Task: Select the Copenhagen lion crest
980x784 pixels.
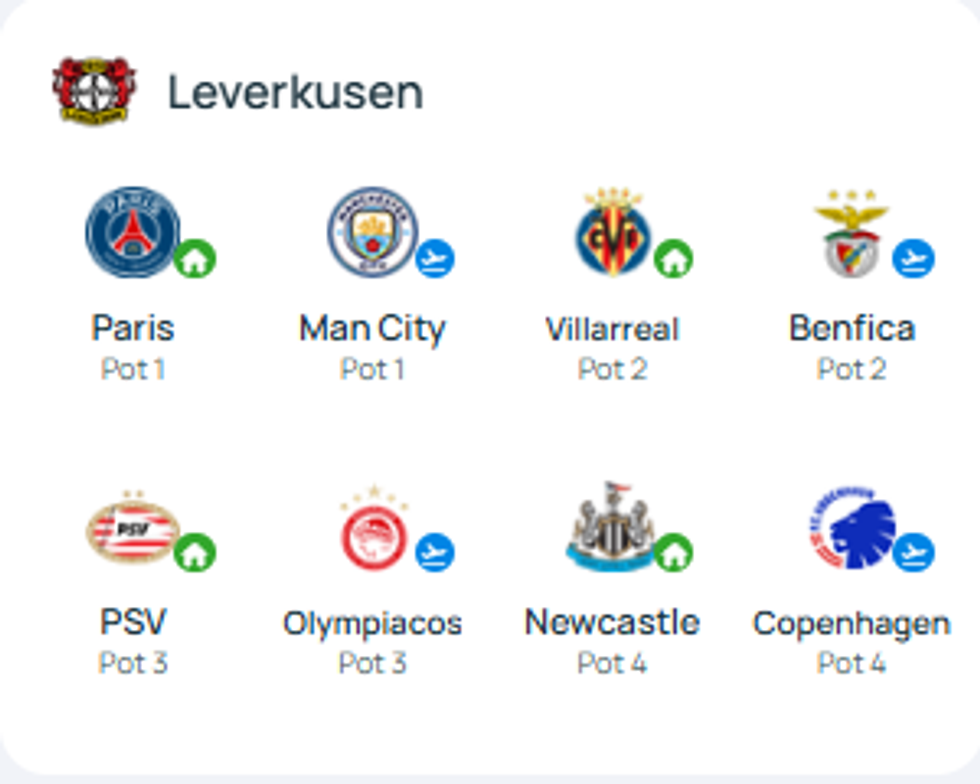Action: (x=851, y=528)
